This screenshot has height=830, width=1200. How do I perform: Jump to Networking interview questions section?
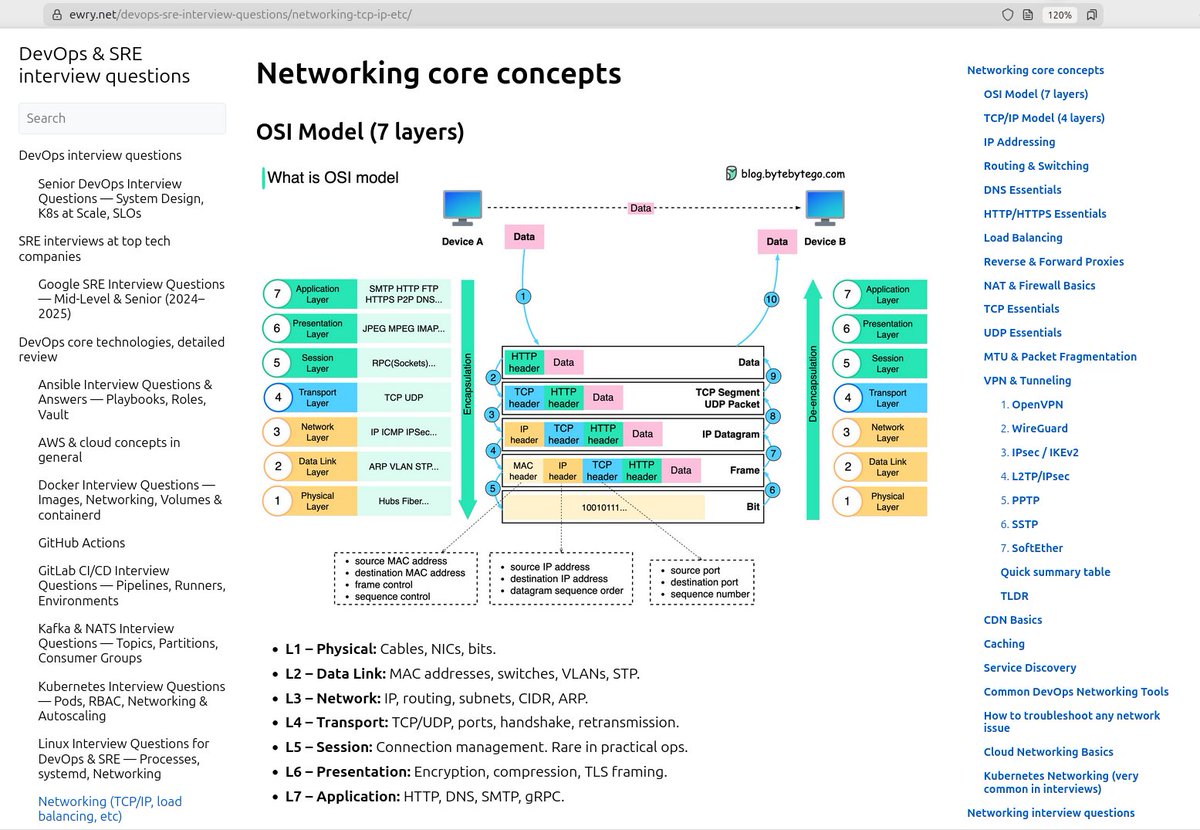1051,813
